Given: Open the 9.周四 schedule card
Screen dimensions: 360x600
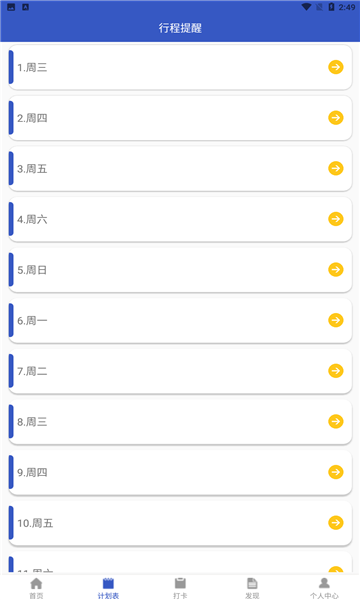Looking at the screenshot, I should pos(180,472).
